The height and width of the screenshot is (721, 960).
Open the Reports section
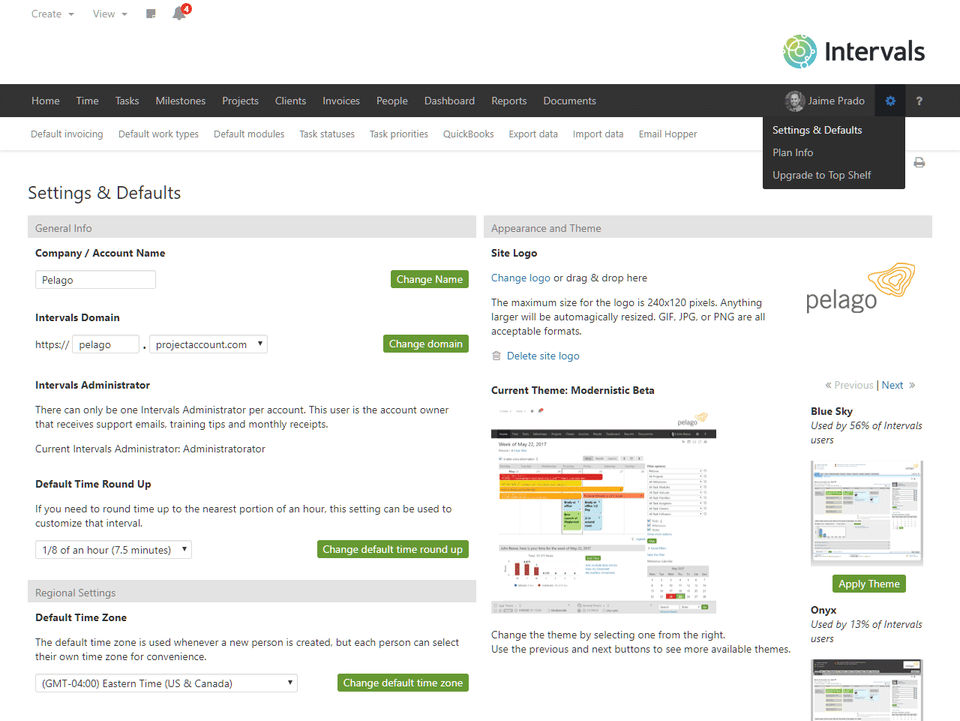pyautogui.click(x=509, y=101)
